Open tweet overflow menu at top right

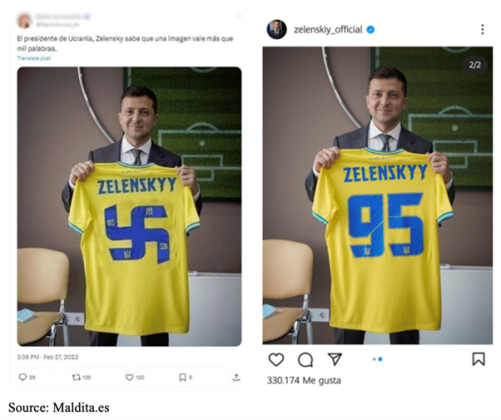point(238,16)
